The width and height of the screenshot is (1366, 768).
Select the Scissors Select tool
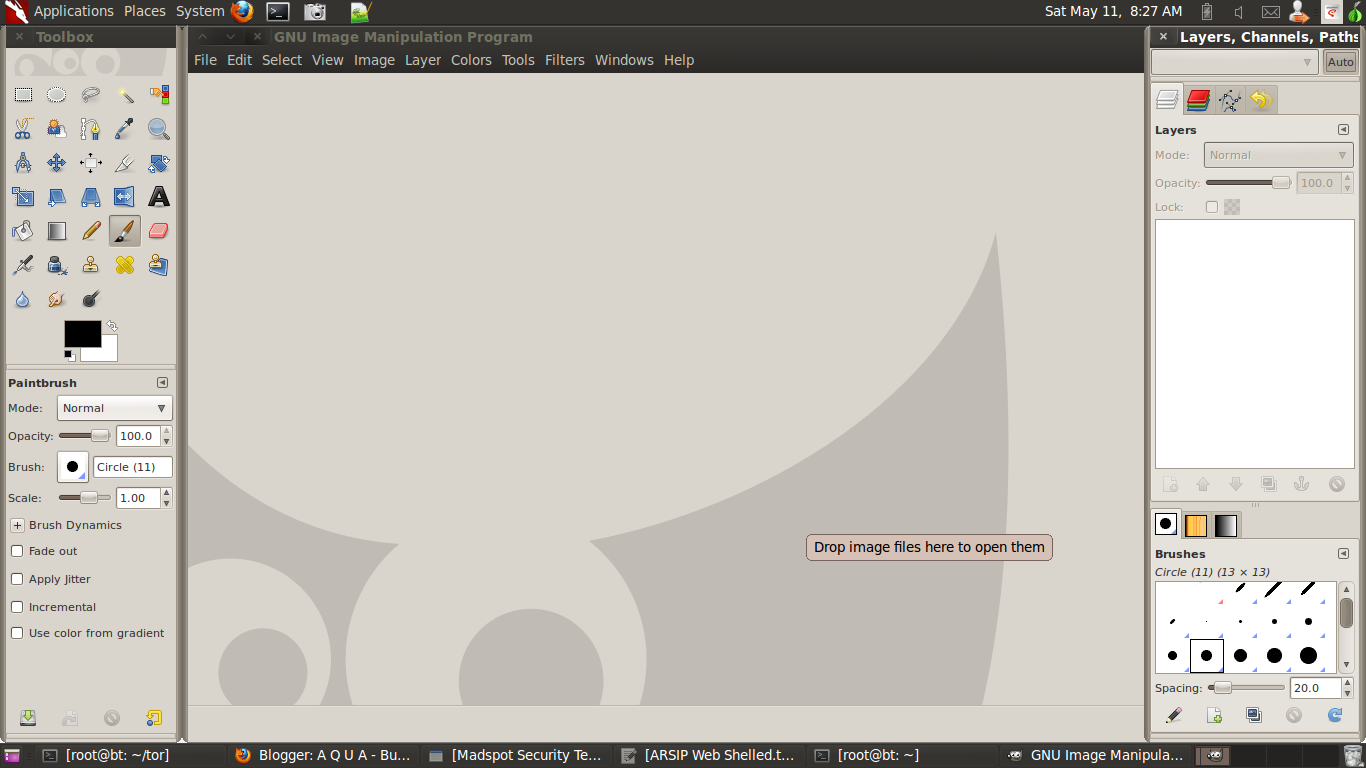pyautogui.click(x=23, y=129)
